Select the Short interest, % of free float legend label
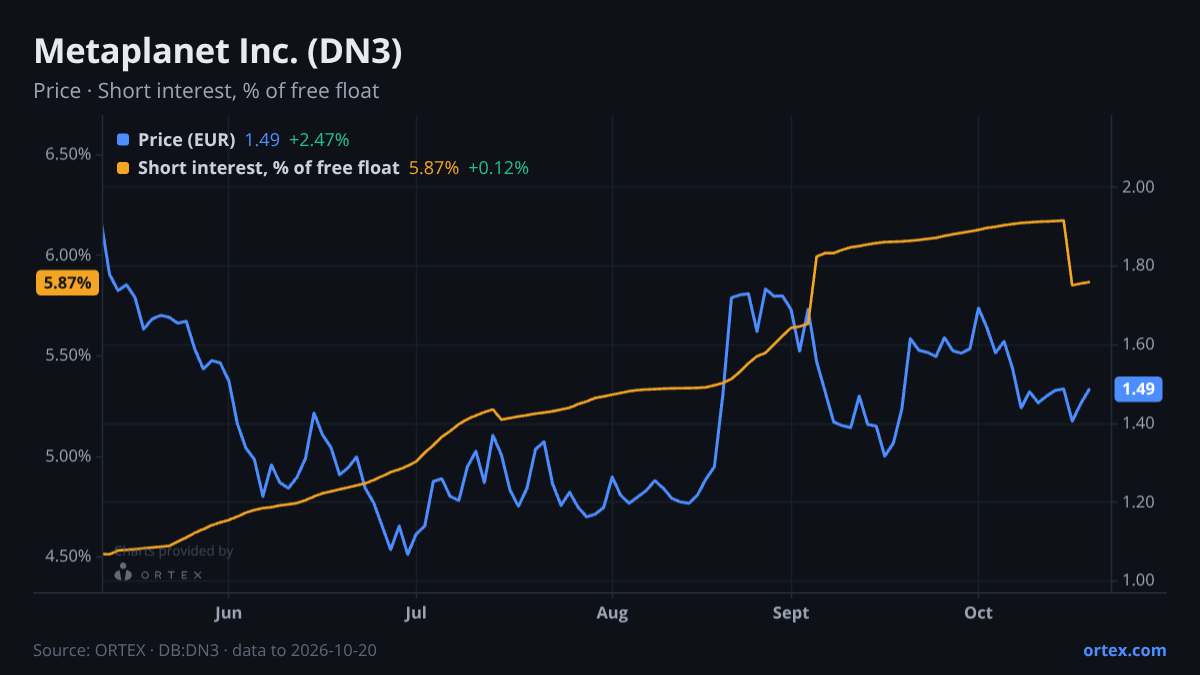Screen dimensions: 1200x675 [x=269, y=168]
